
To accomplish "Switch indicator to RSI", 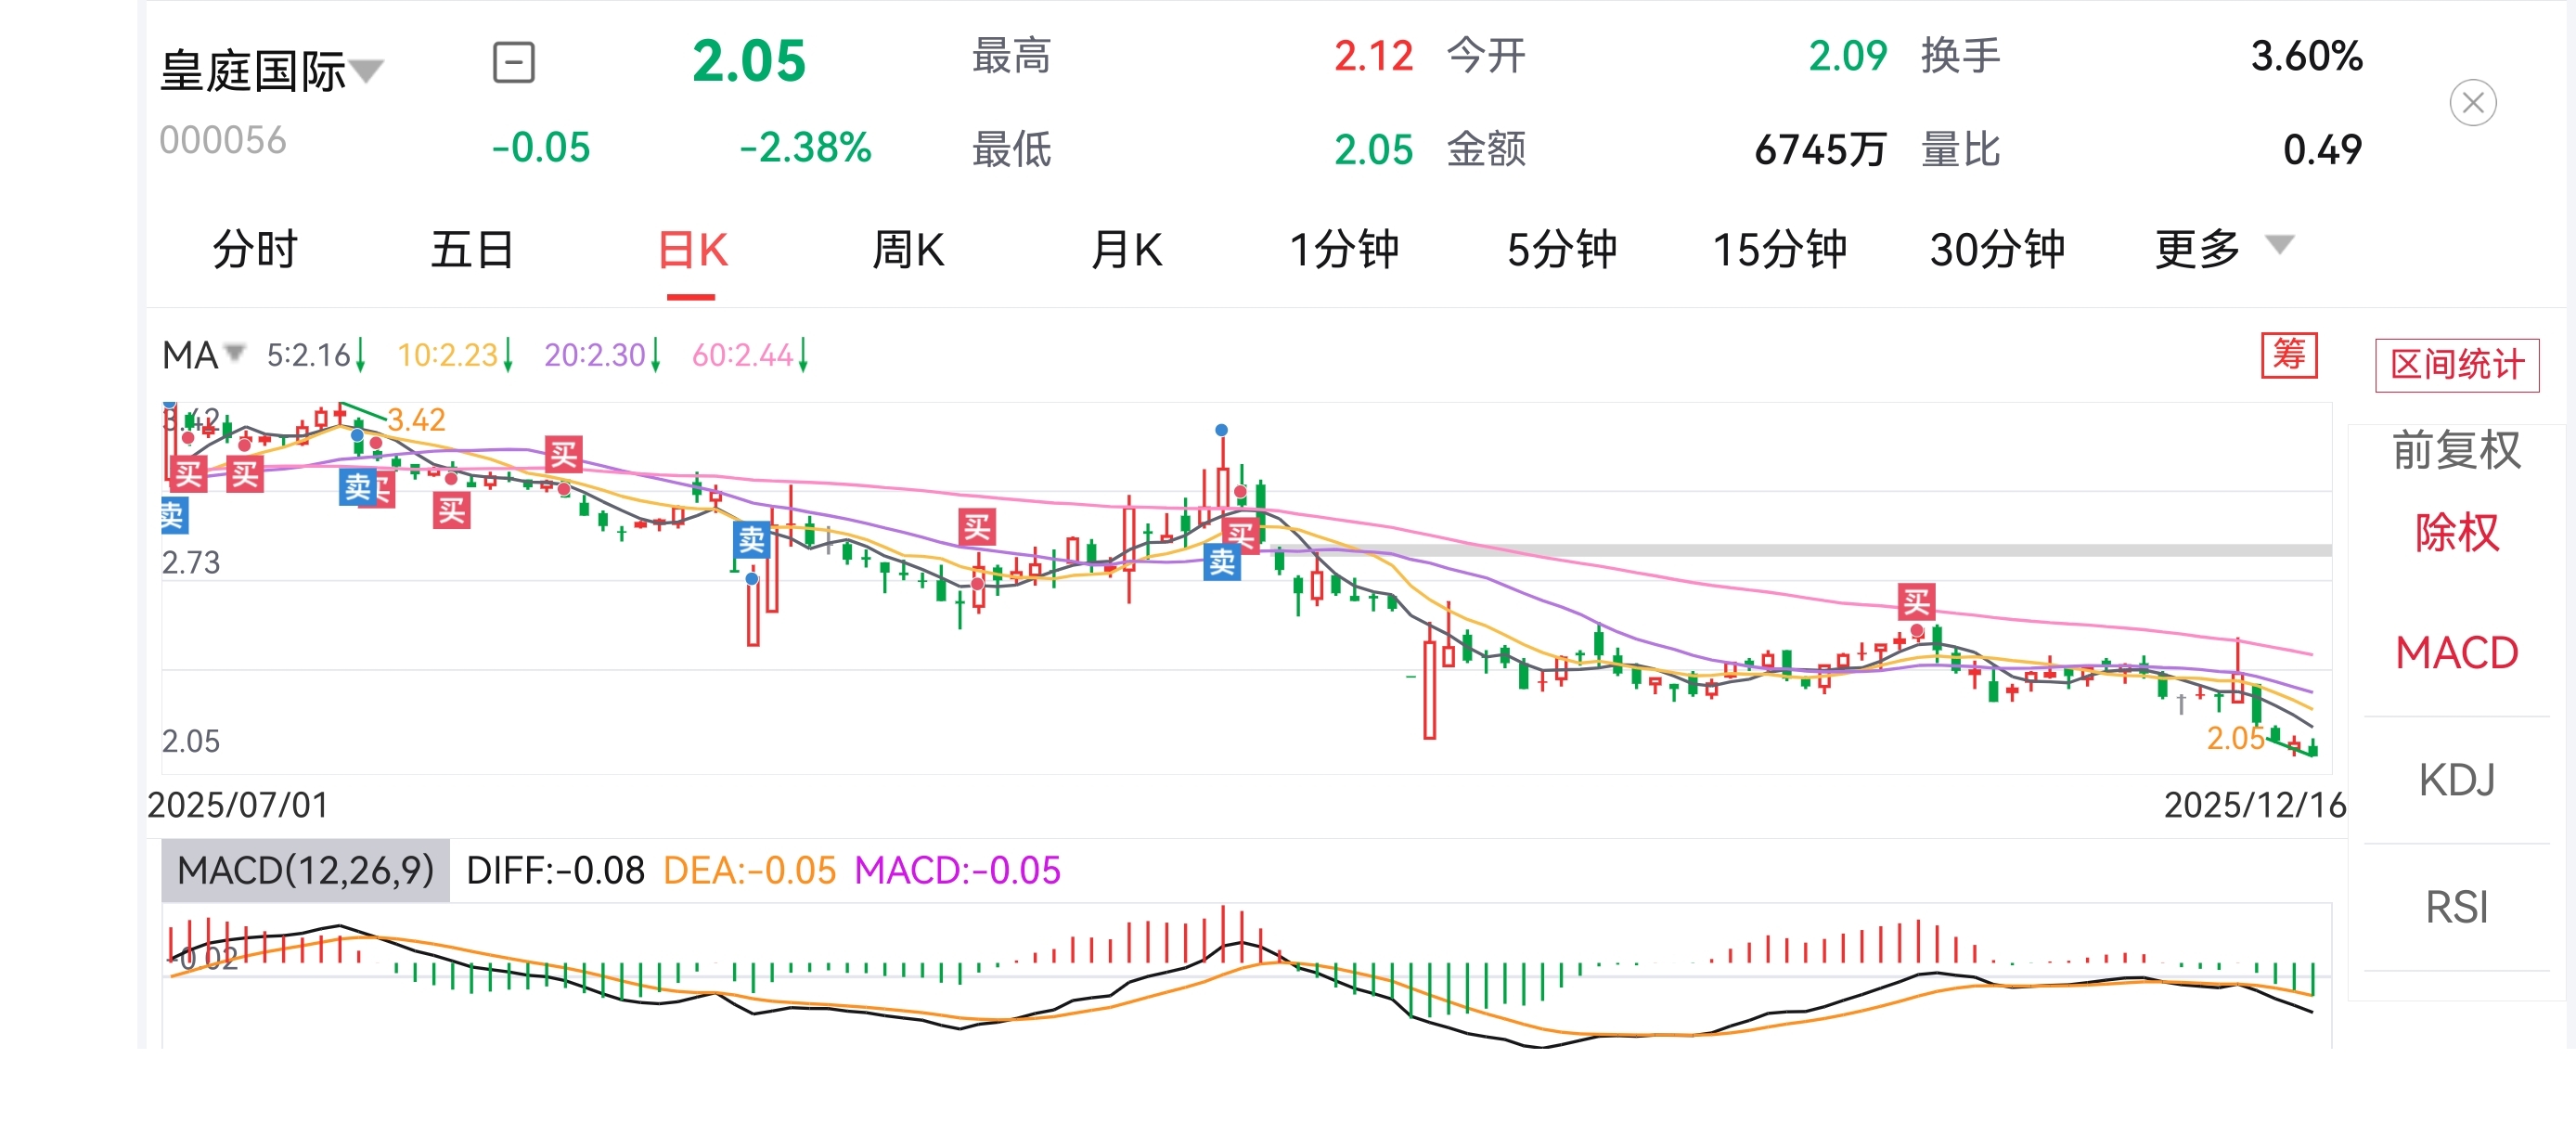I will point(2456,907).
